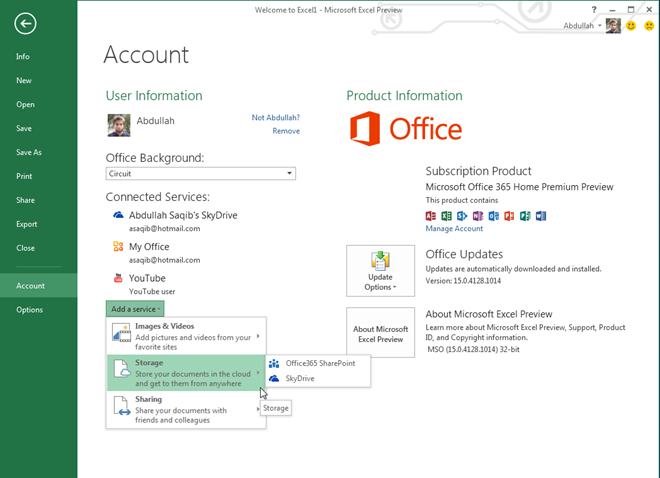
Task: Click Abdullah Saqib's SkyDrive service name
Action: point(183,215)
